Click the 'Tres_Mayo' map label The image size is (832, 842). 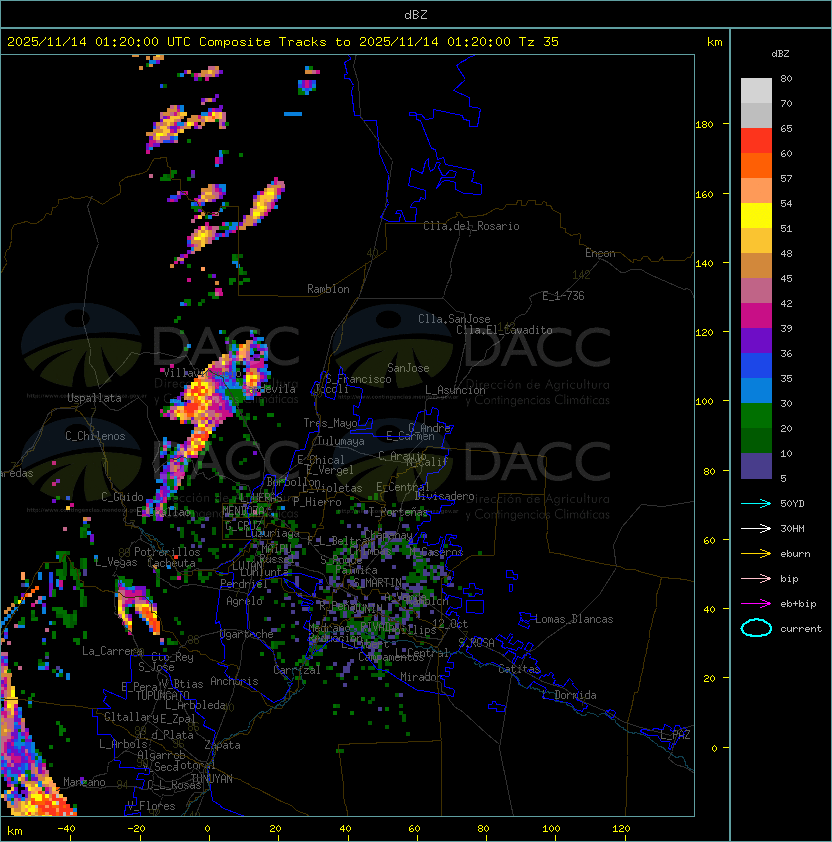click(330, 423)
